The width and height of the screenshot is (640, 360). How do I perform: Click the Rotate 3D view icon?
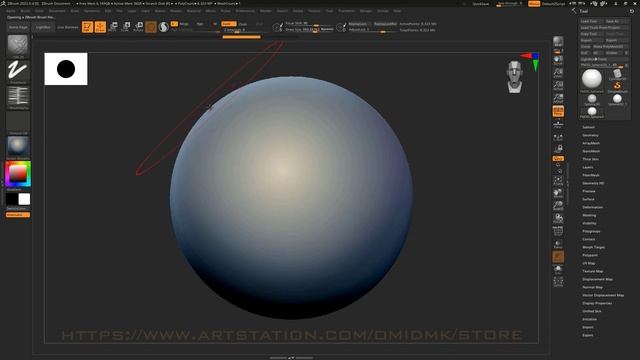coord(558,218)
